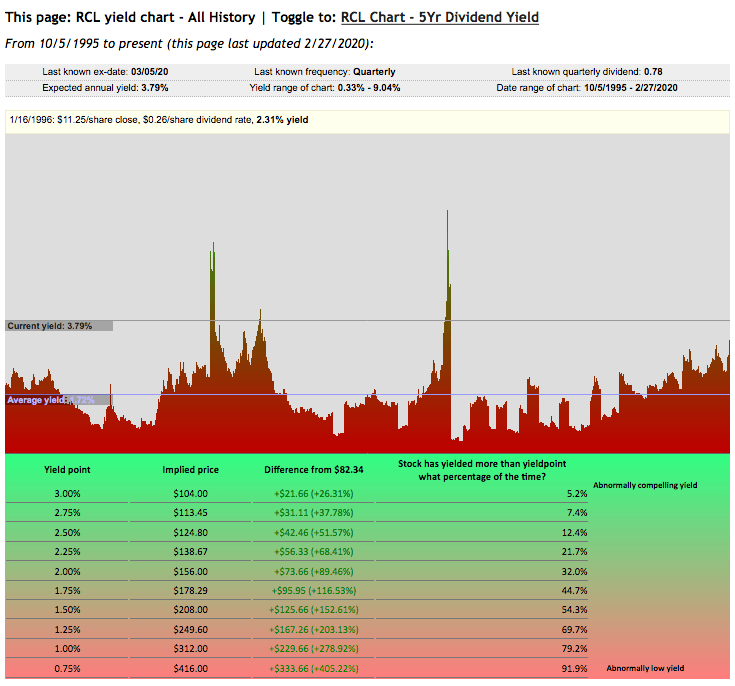The height and width of the screenshot is (686, 735).
Task: Click the 12.4% percentage value
Action: (575, 533)
